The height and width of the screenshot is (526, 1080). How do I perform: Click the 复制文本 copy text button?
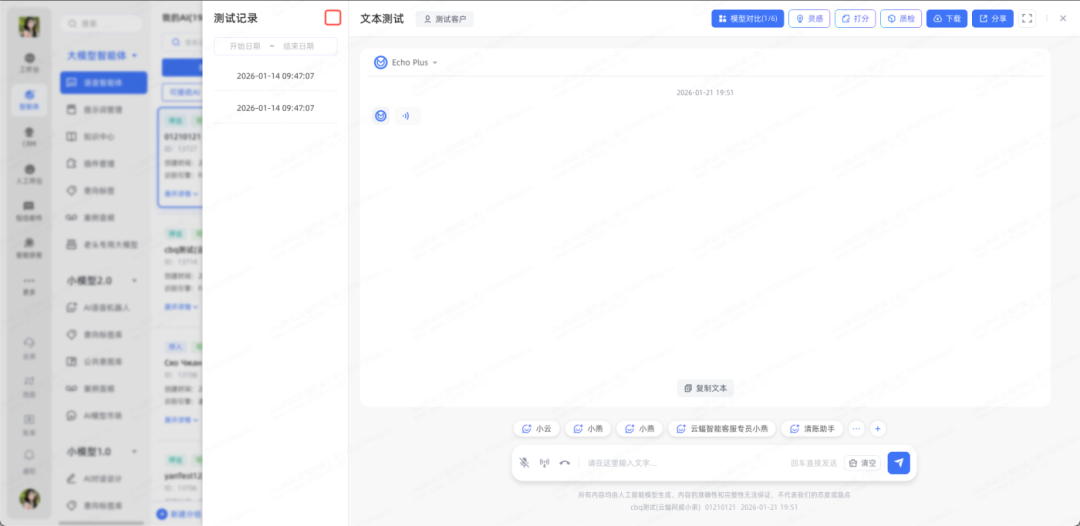(705, 388)
